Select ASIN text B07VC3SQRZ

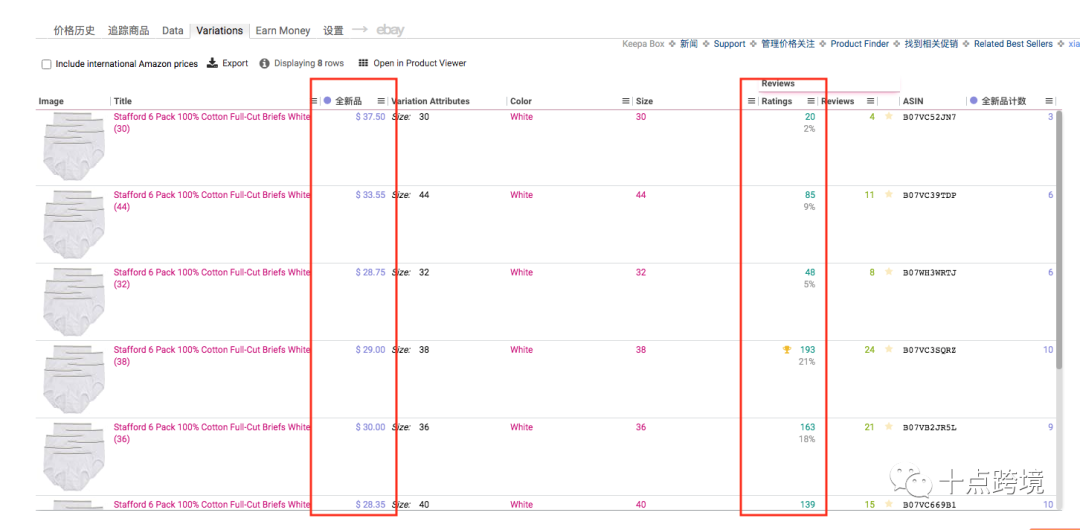[930, 350]
